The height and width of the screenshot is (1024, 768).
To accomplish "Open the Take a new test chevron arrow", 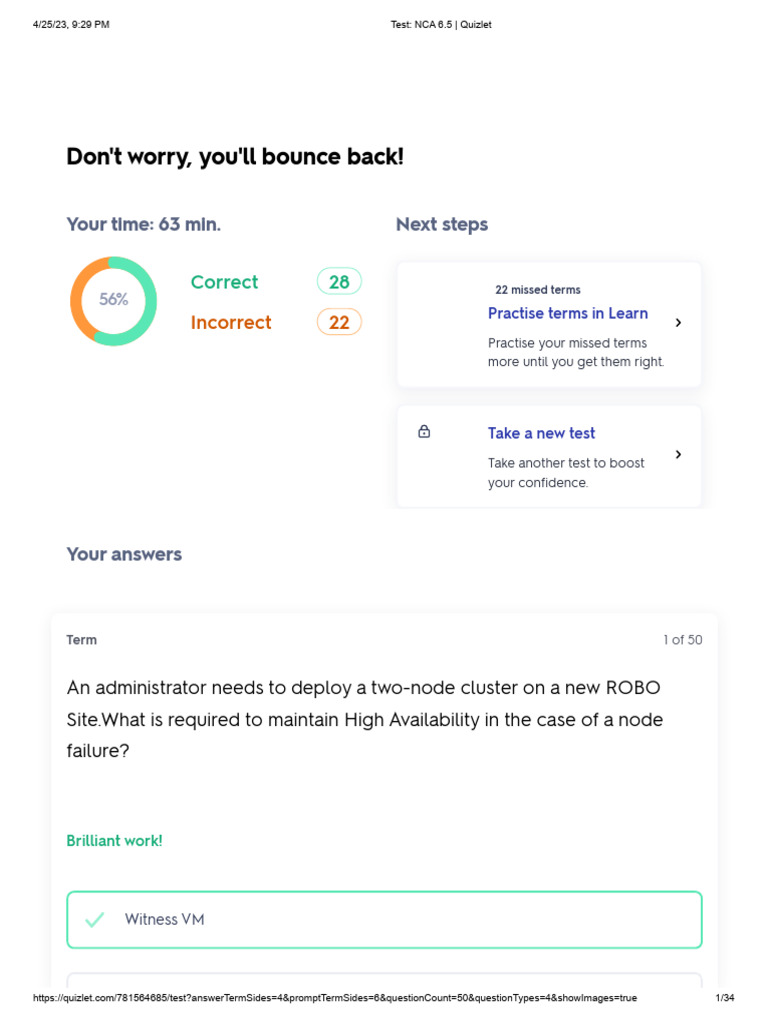I will pyautogui.click(x=678, y=455).
